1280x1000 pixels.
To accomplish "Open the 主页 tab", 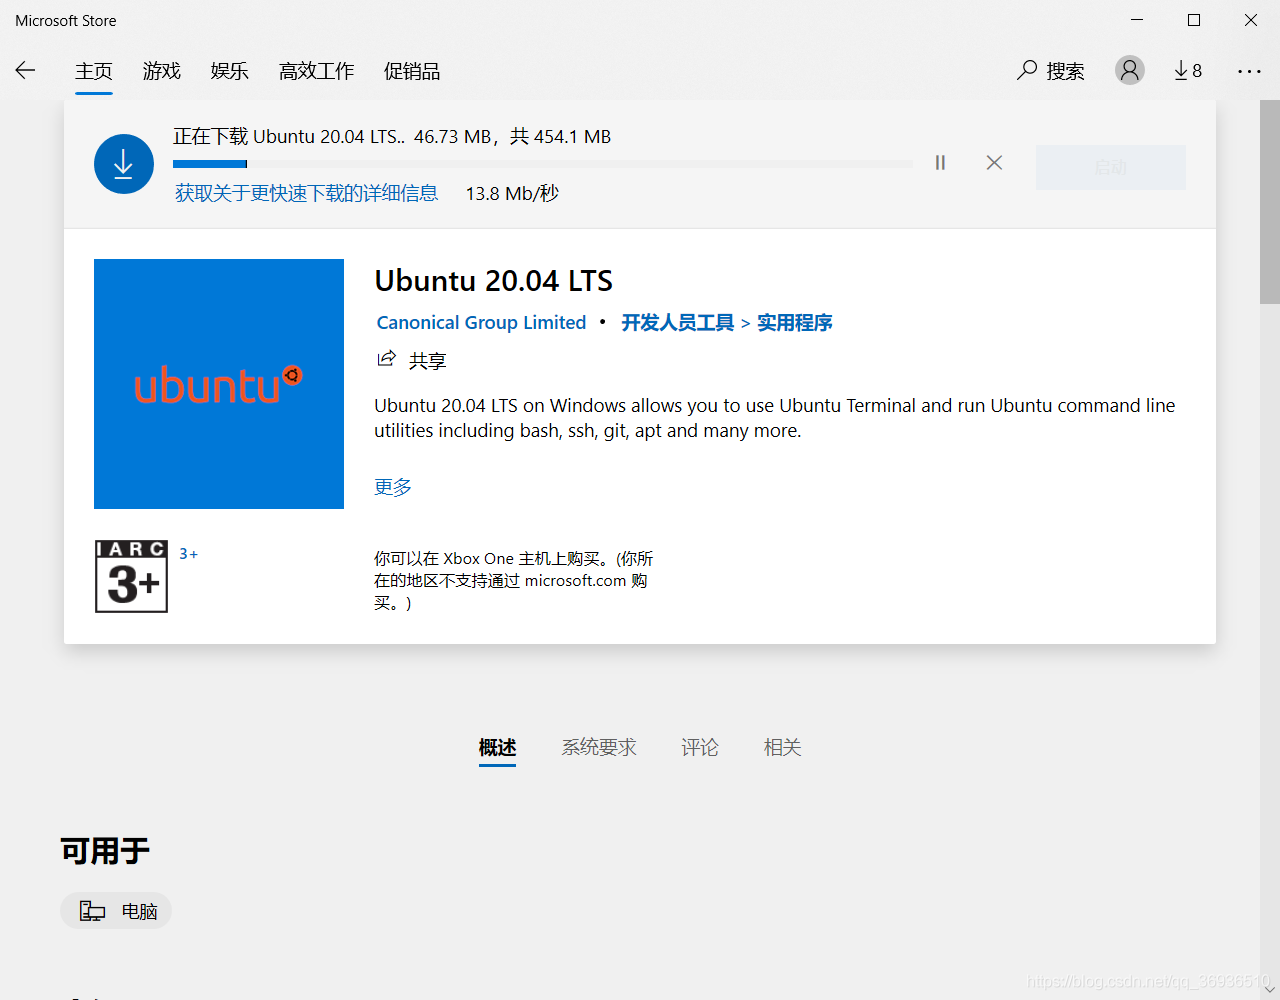I will point(94,71).
